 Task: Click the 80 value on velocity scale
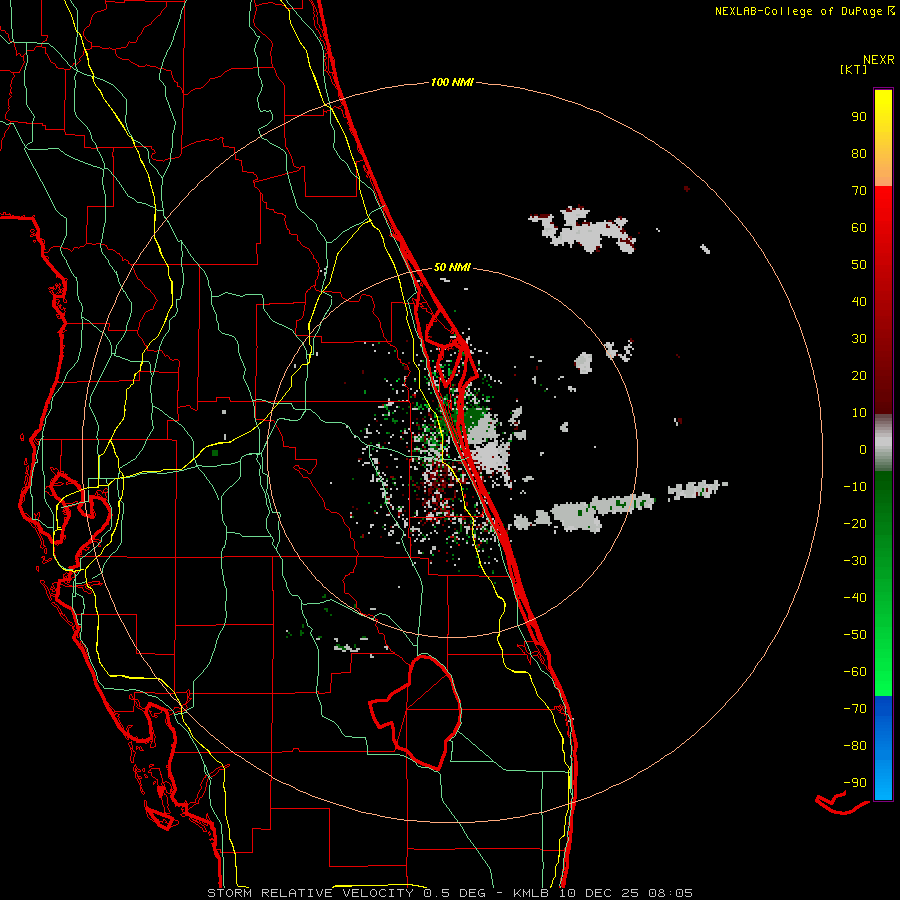tap(859, 153)
